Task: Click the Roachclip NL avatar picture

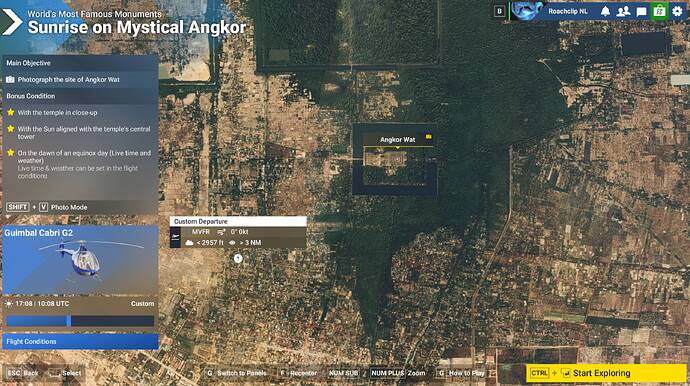Action: tap(526, 11)
